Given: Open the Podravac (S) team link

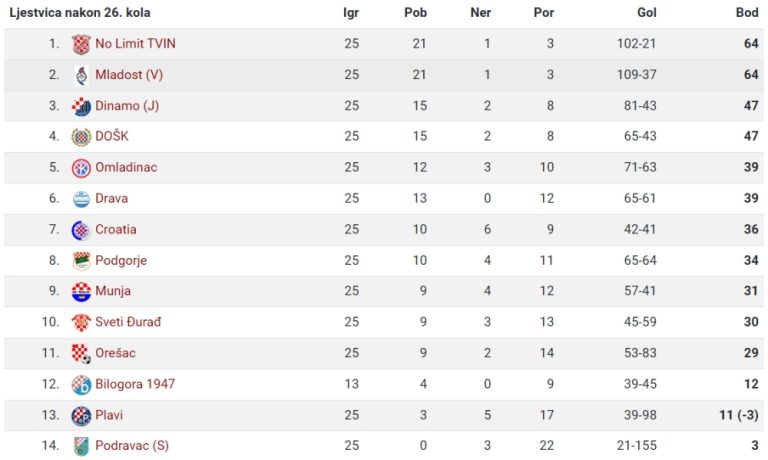Looking at the screenshot, I should pos(132,445).
